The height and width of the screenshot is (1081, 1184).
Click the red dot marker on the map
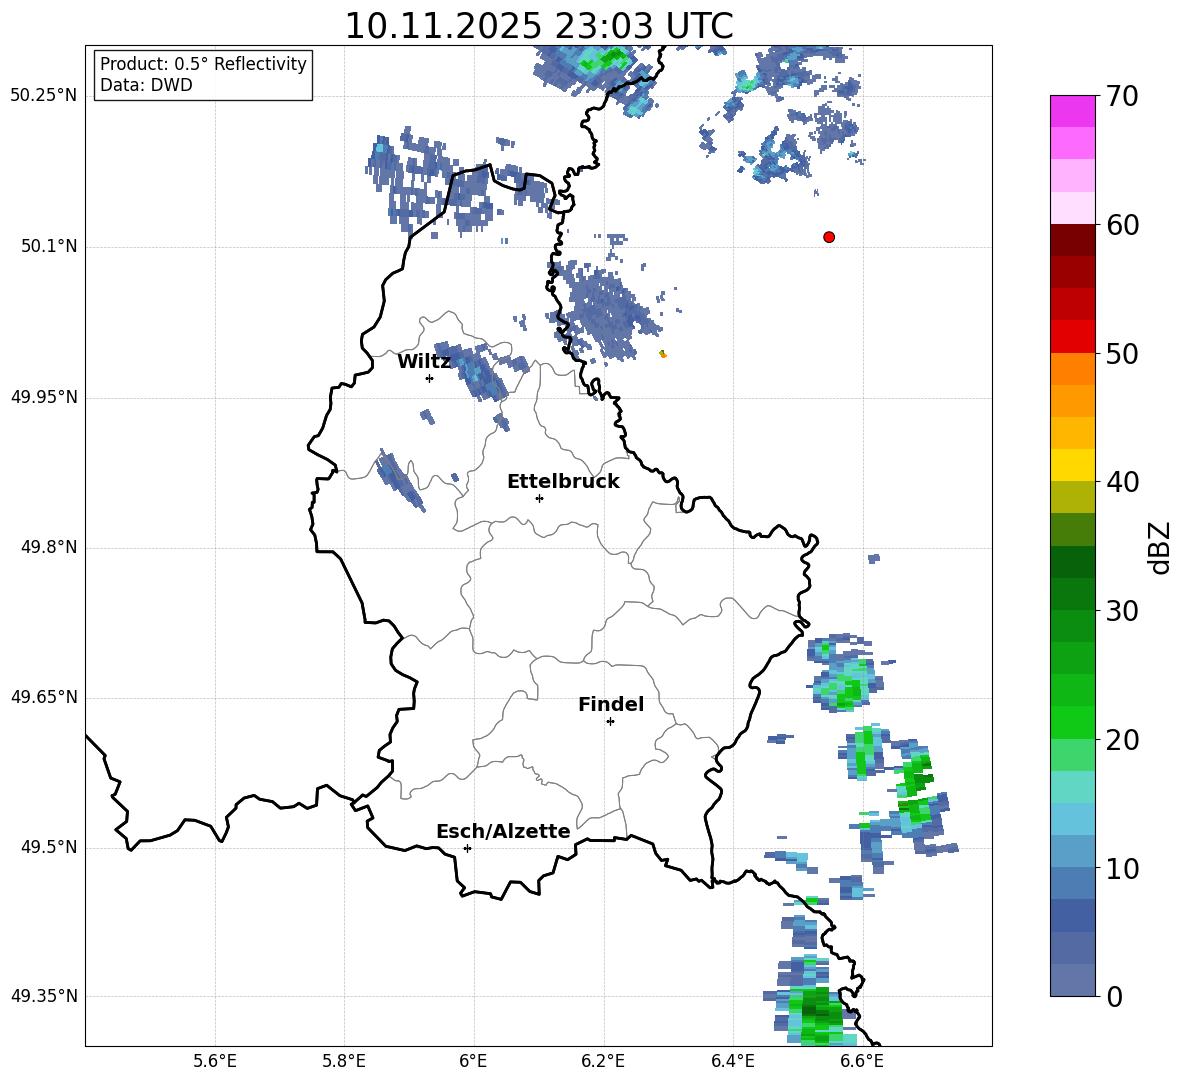828,237
